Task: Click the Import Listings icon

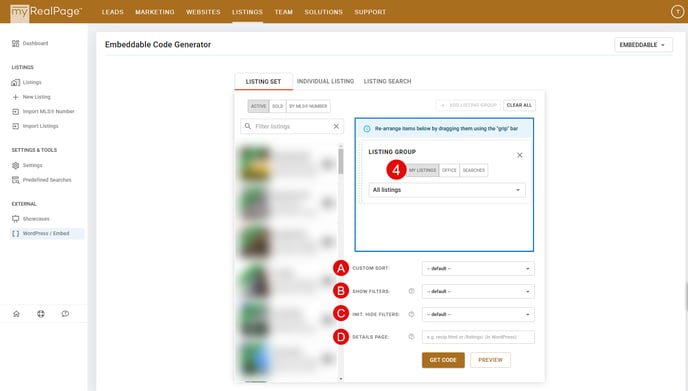Action: [x=15, y=126]
